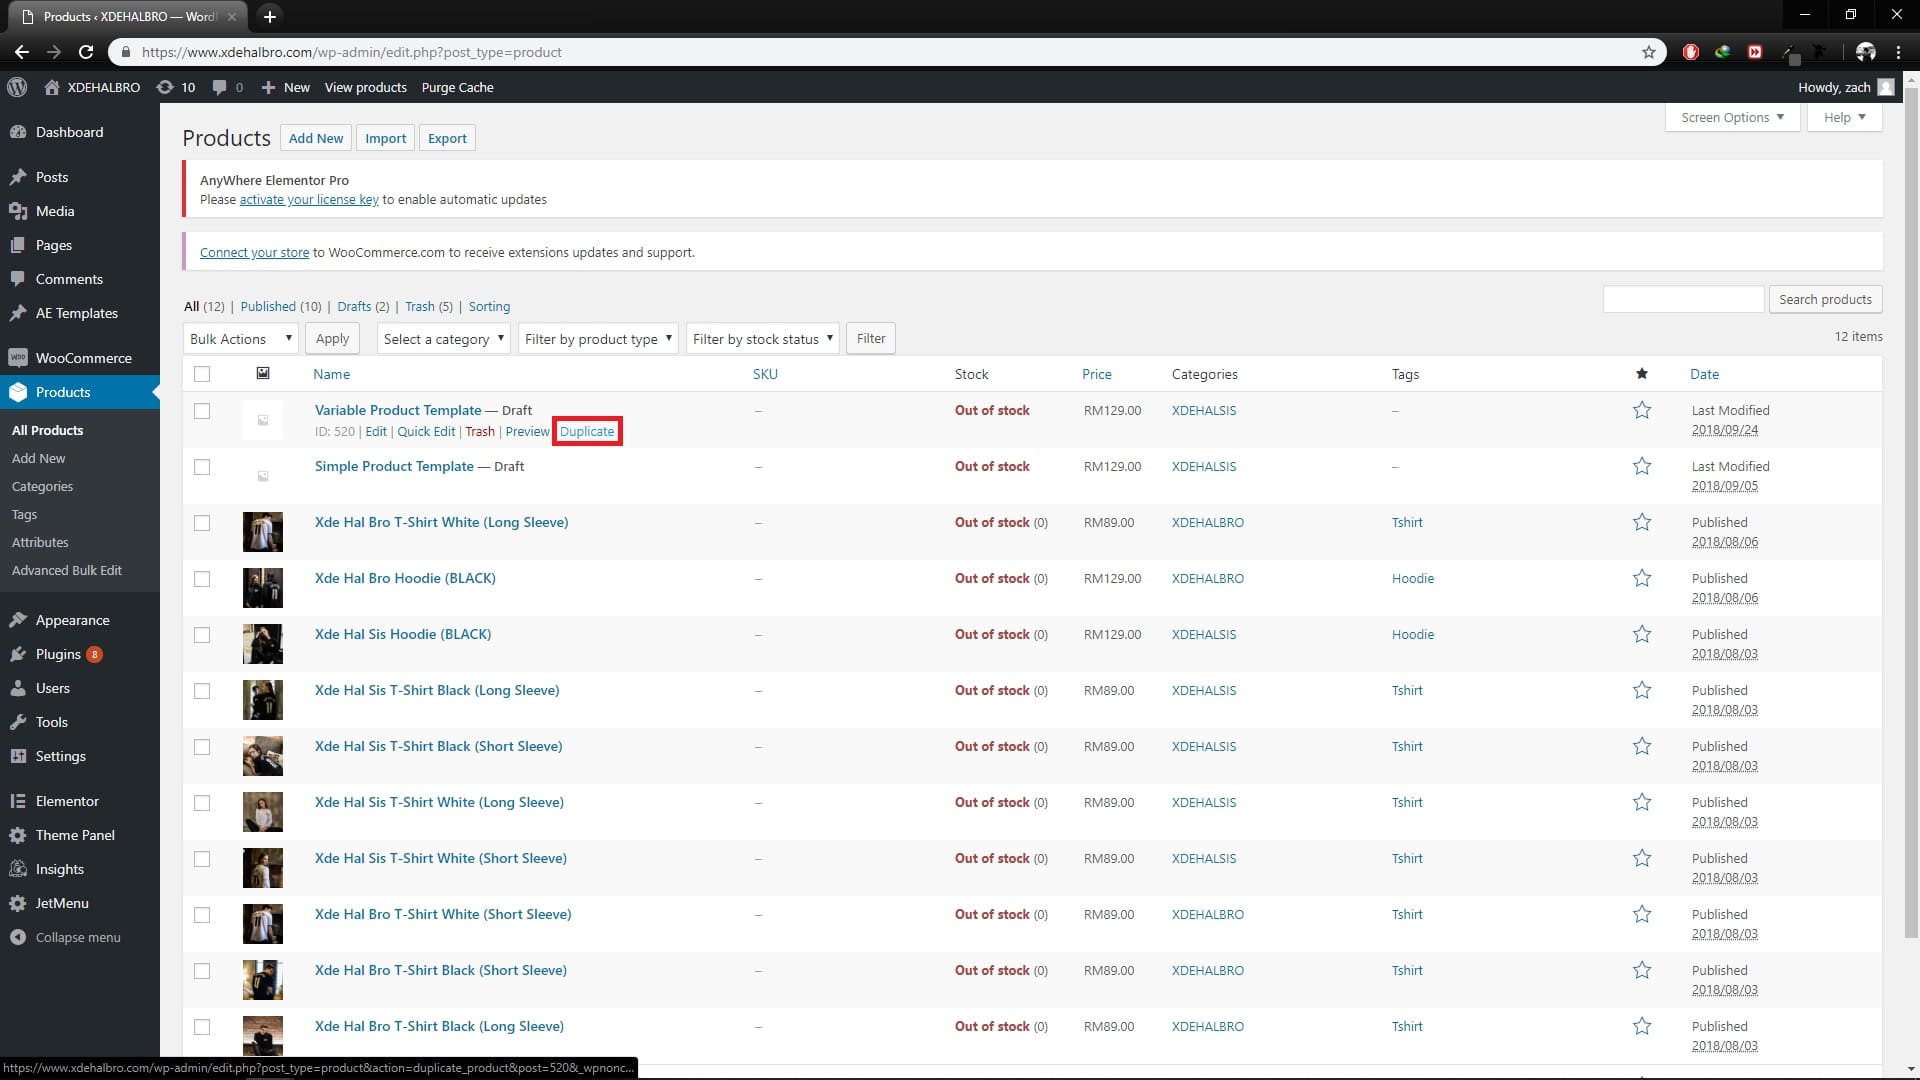Check the Xde Hal Sis Hoodie (BLACK) row
1920x1080 pixels.
(x=202, y=635)
